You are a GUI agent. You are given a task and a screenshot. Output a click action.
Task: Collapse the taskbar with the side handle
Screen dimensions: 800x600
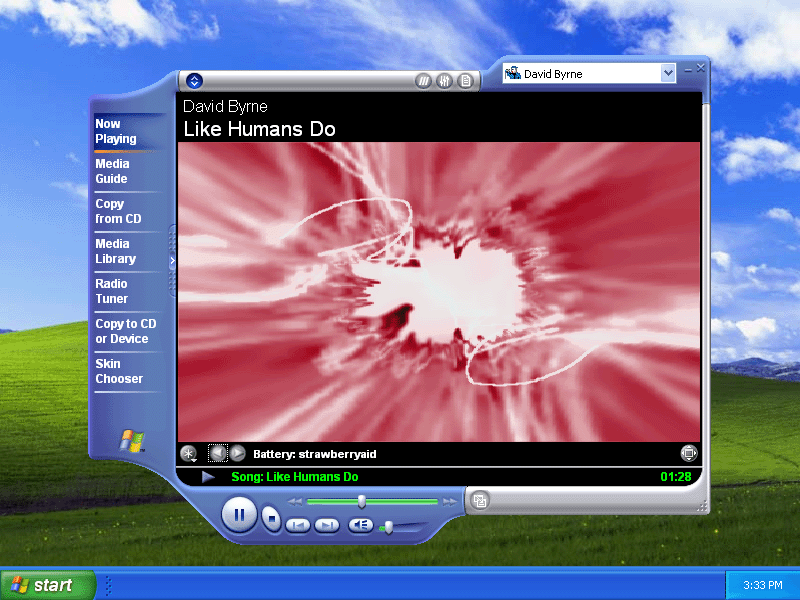pos(171,260)
